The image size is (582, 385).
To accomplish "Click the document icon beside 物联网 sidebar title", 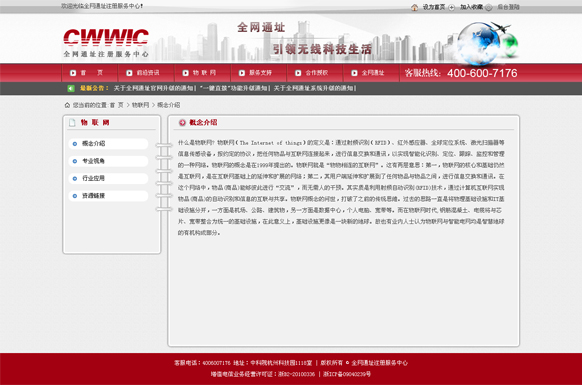I will pos(72,123).
